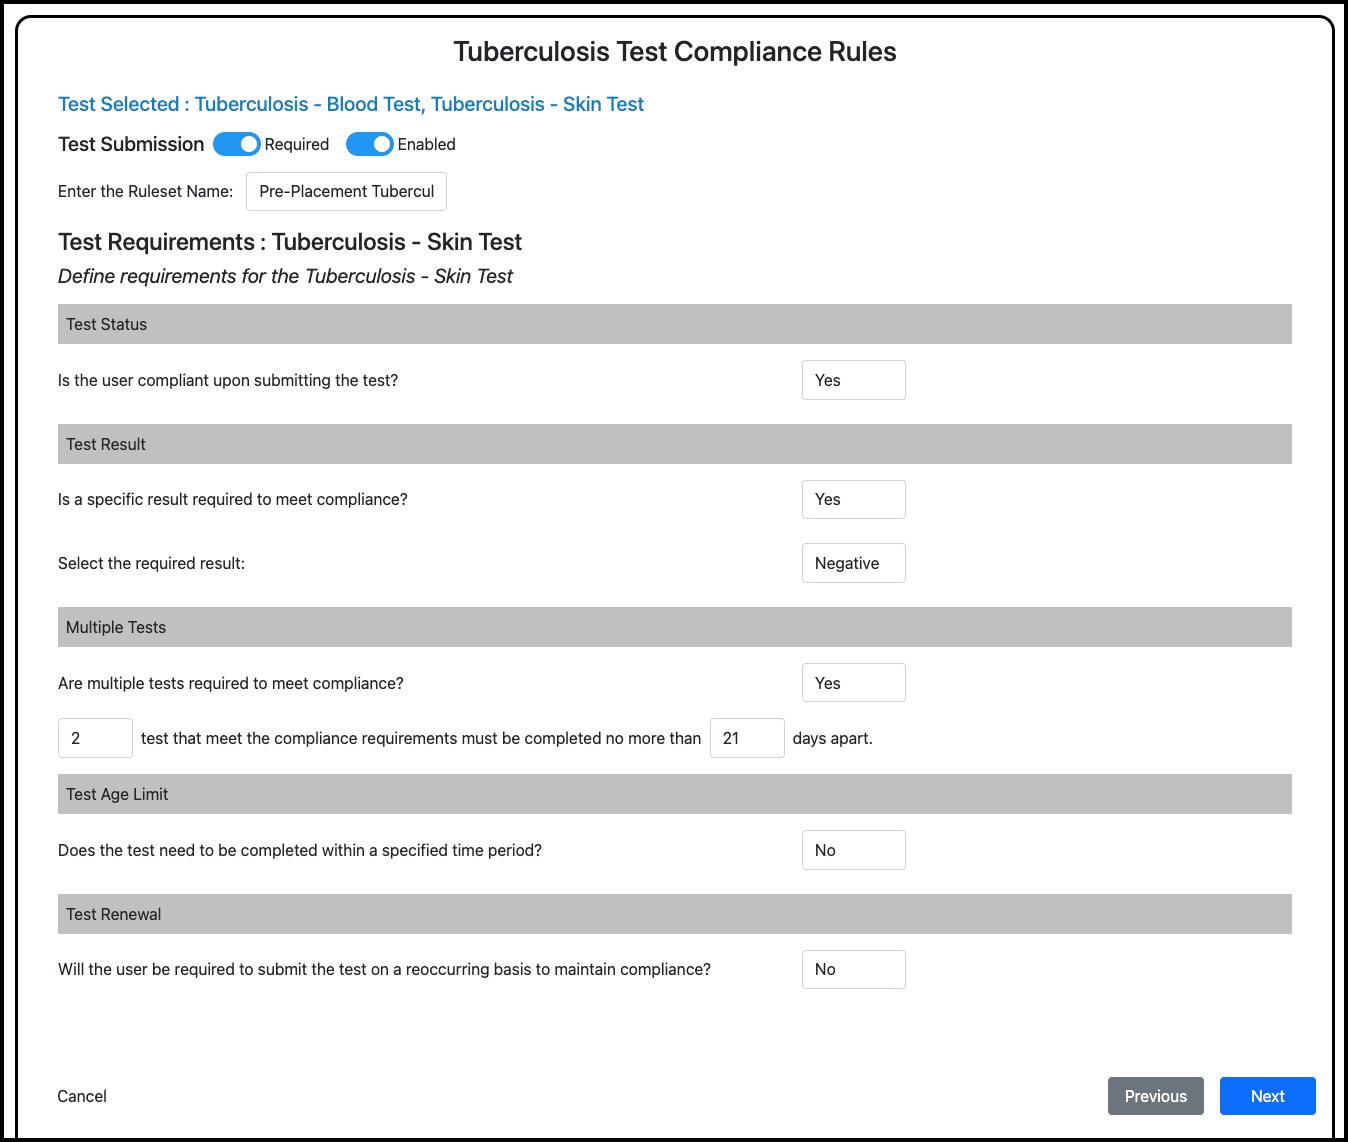Open the specific result required dropdown
Viewport: 1348px width, 1142px height.
pos(853,500)
